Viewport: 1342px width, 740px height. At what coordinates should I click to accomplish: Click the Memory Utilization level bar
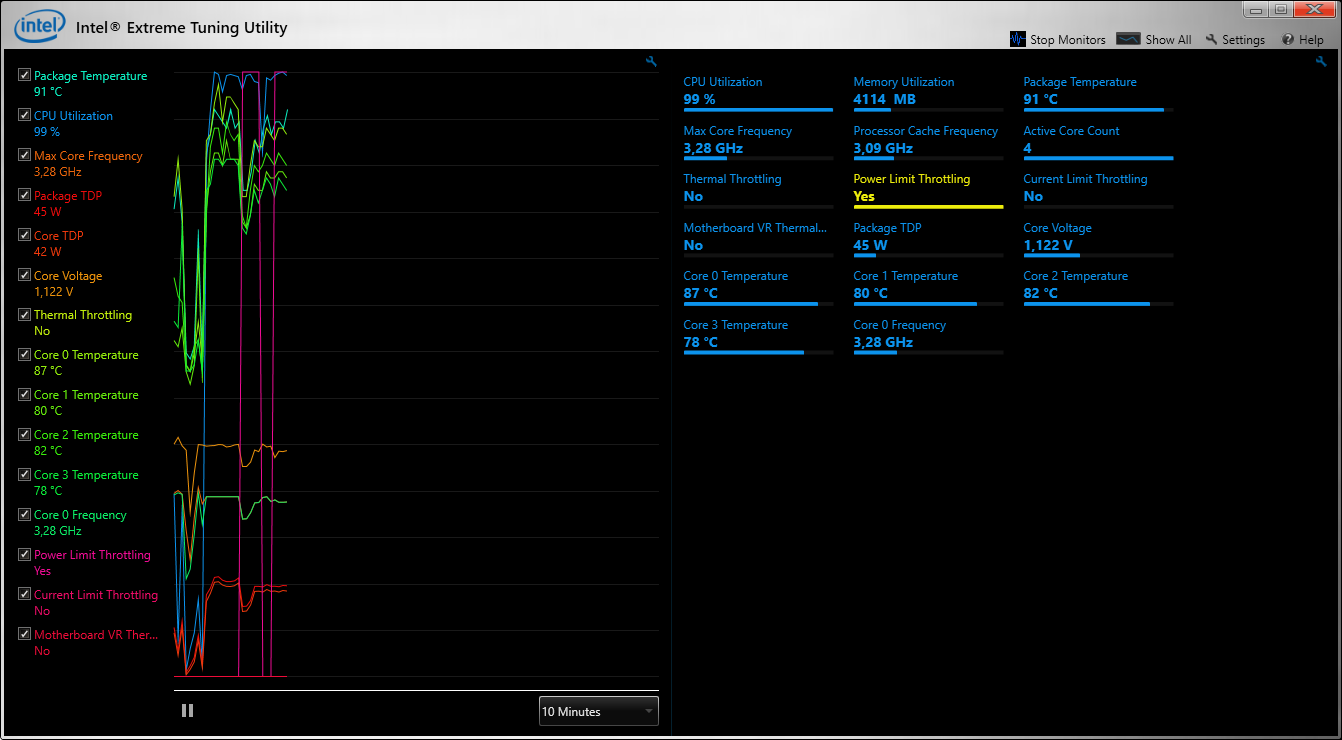928,110
